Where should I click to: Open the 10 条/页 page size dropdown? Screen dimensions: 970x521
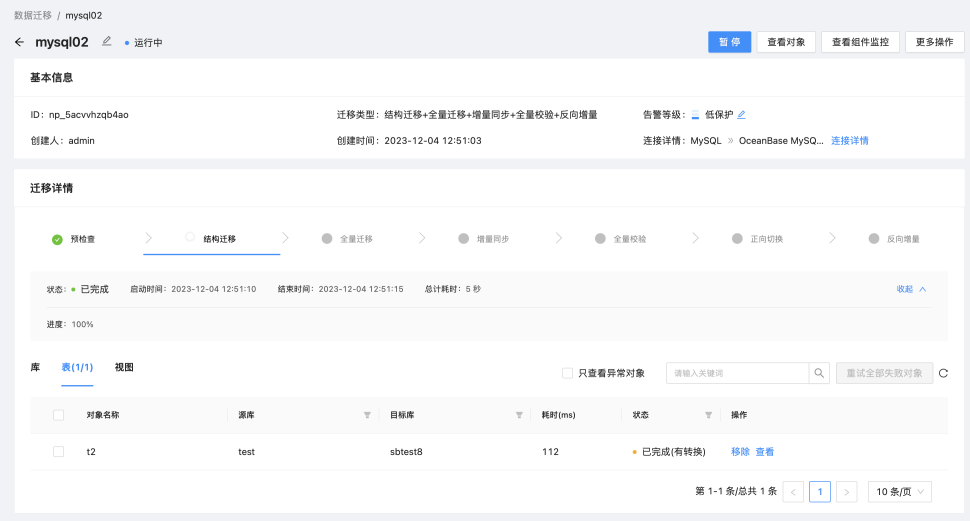899,492
